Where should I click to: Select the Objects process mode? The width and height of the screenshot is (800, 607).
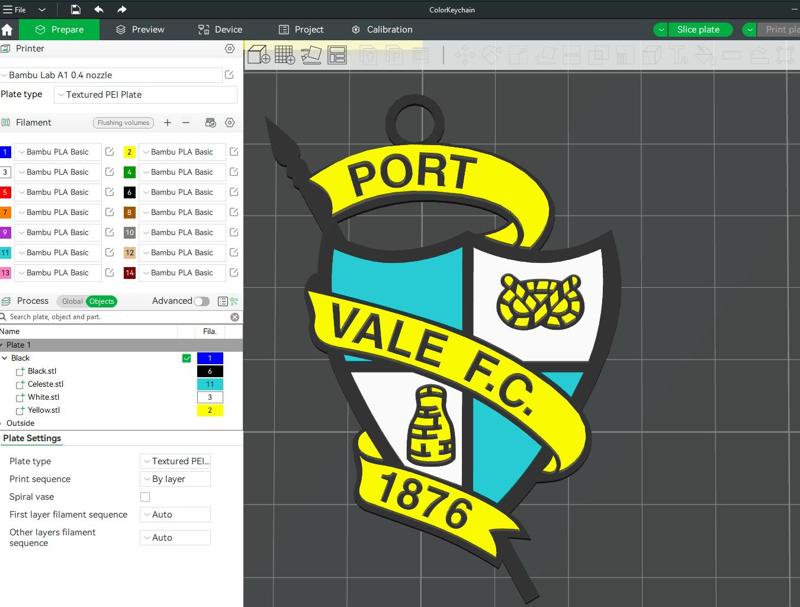tap(102, 301)
